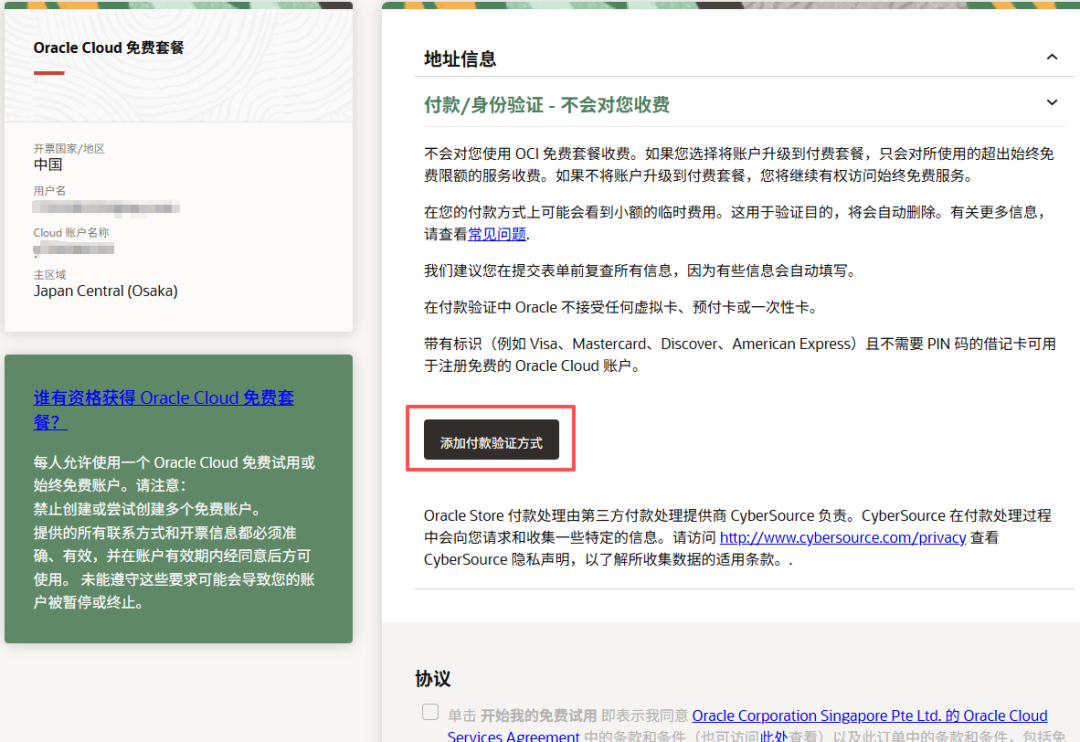Viewport: 1080px width, 742px height.
Task: Click the 我们建议您在提交表单前复查所有信息 sentence
Action: click(642, 271)
